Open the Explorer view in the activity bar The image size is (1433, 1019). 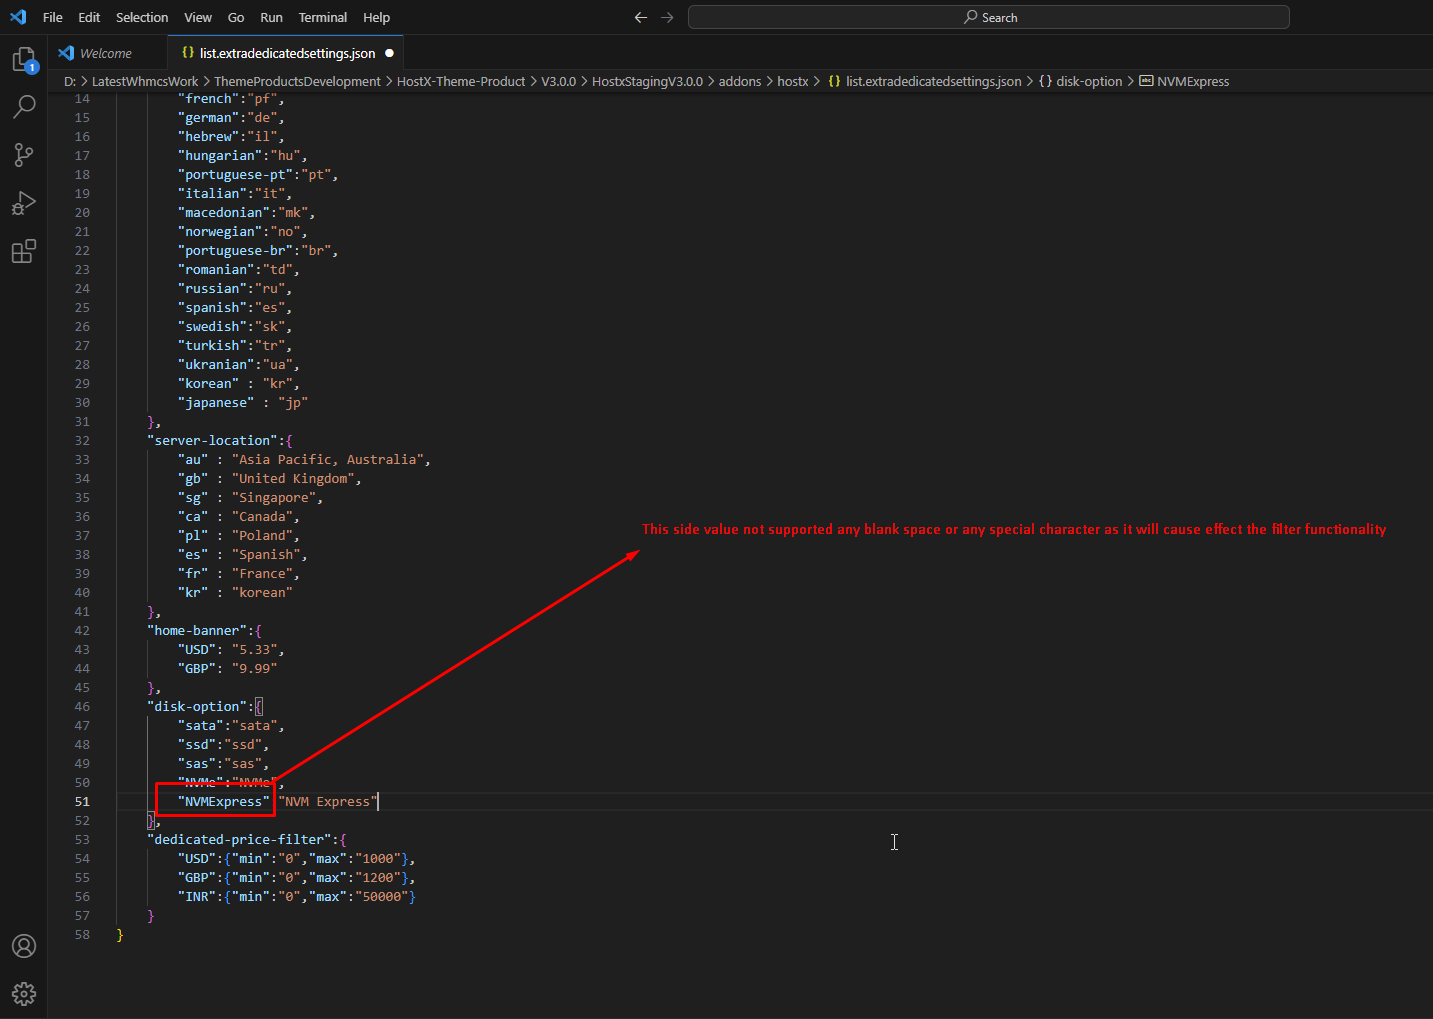click(24, 60)
